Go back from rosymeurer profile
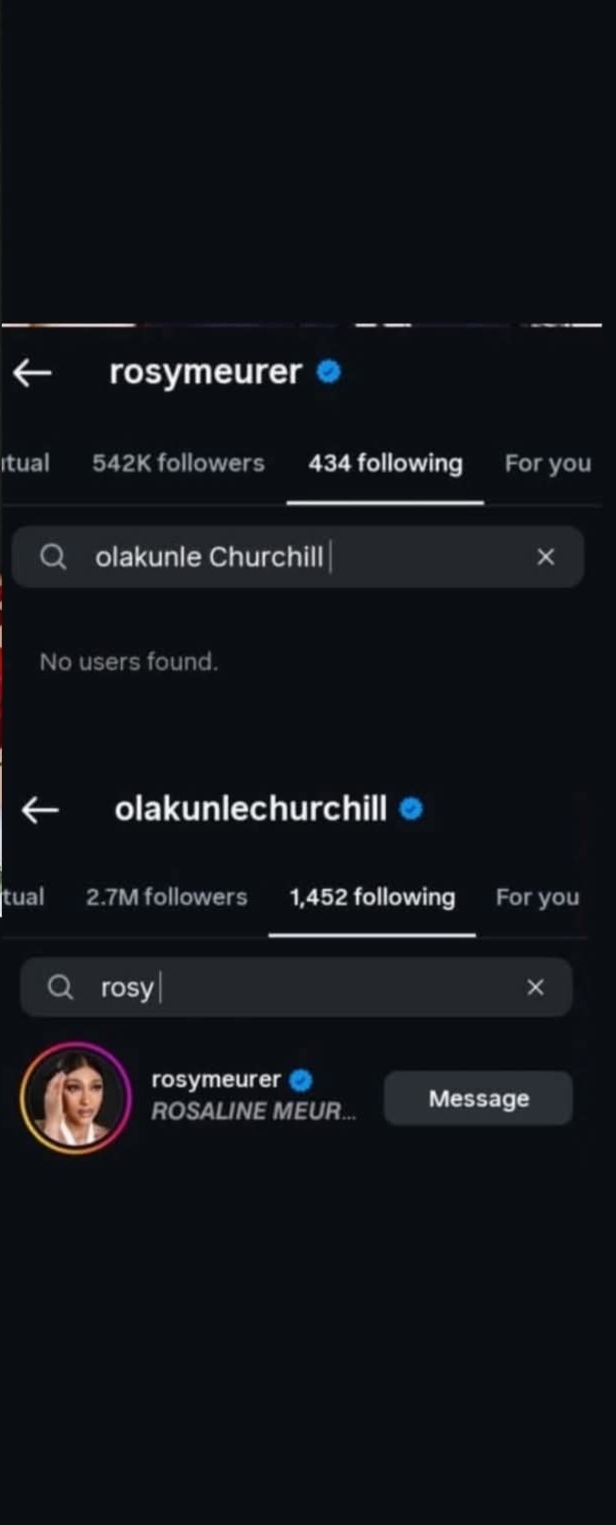 [x=32, y=373]
